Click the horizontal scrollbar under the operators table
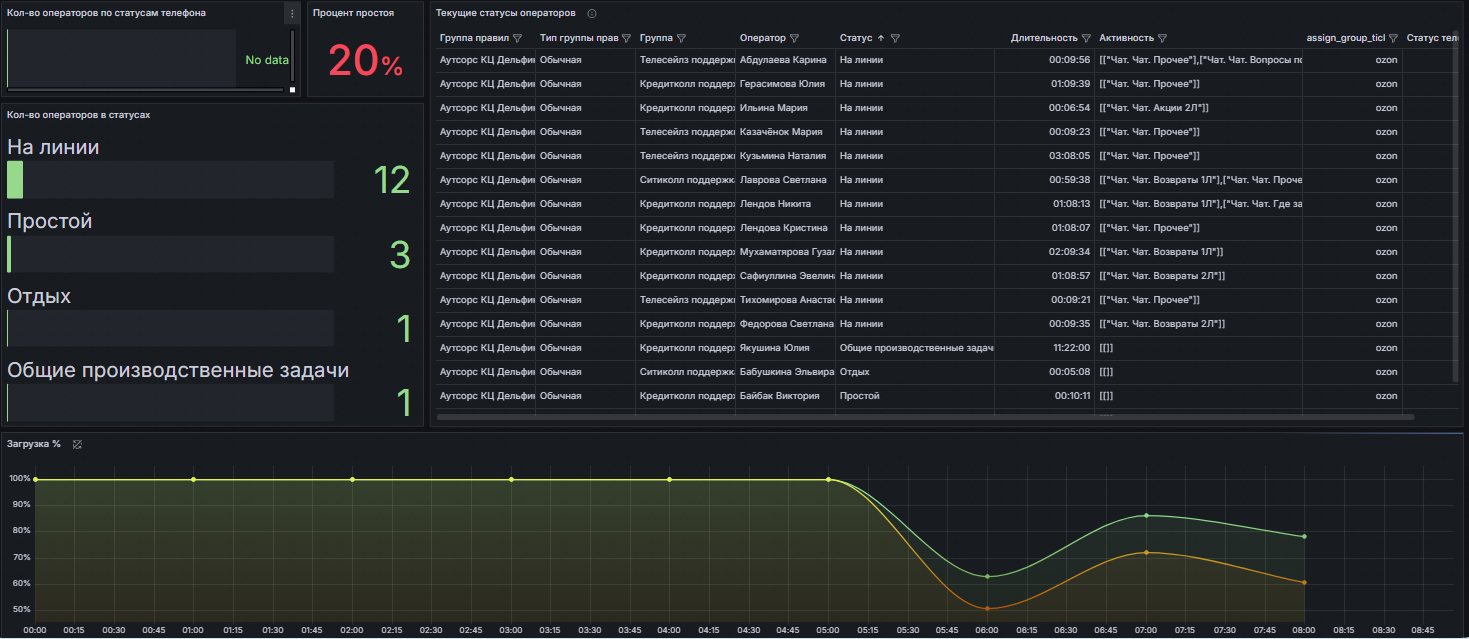 [x=925, y=417]
